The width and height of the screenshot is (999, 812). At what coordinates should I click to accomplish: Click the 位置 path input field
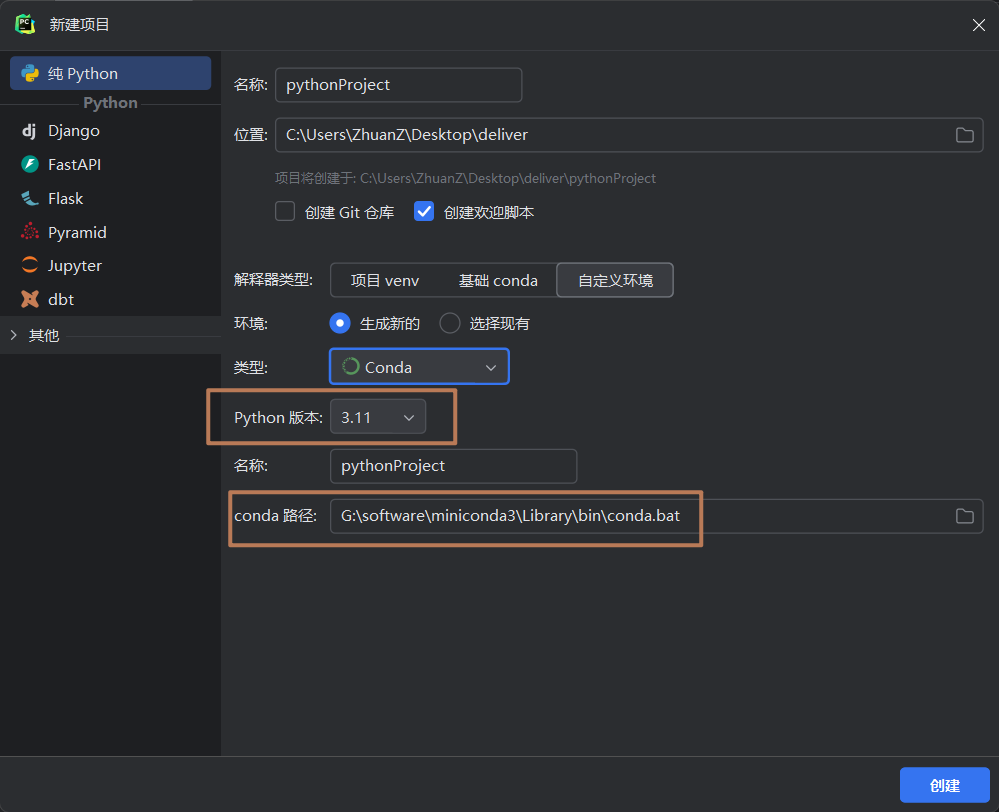[x=629, y=134]
